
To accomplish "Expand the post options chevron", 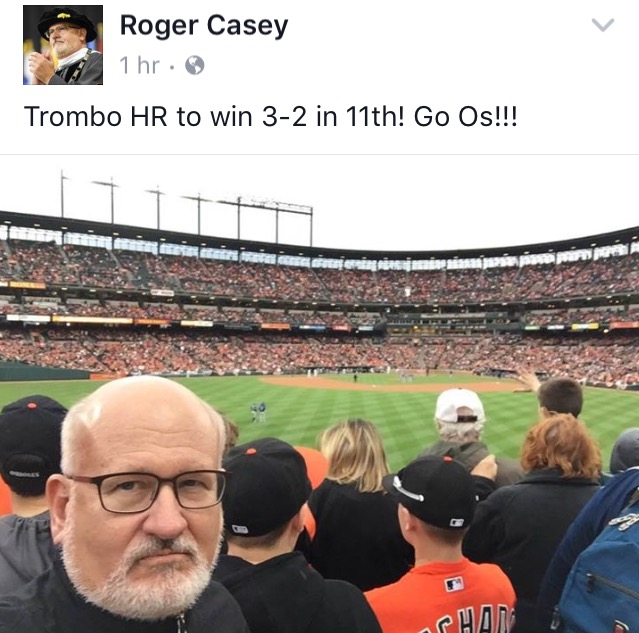I will [603, 25].
